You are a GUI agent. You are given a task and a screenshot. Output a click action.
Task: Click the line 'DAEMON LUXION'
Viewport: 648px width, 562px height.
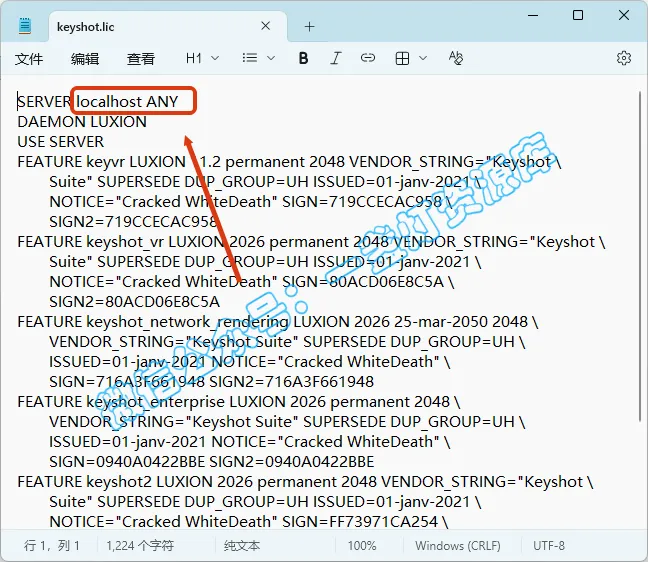(82, 122)
